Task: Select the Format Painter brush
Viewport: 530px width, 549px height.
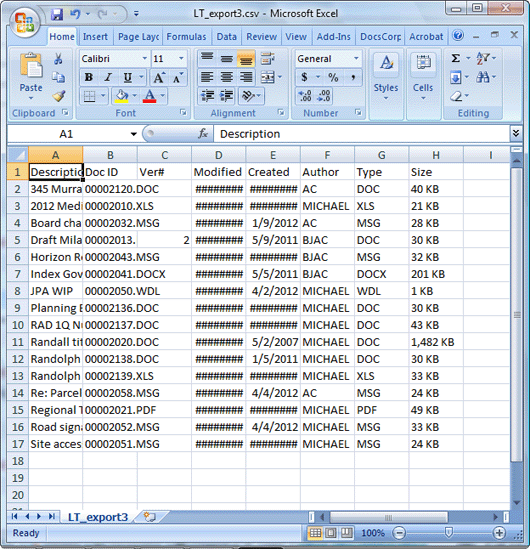Action: tap(58, 96)
